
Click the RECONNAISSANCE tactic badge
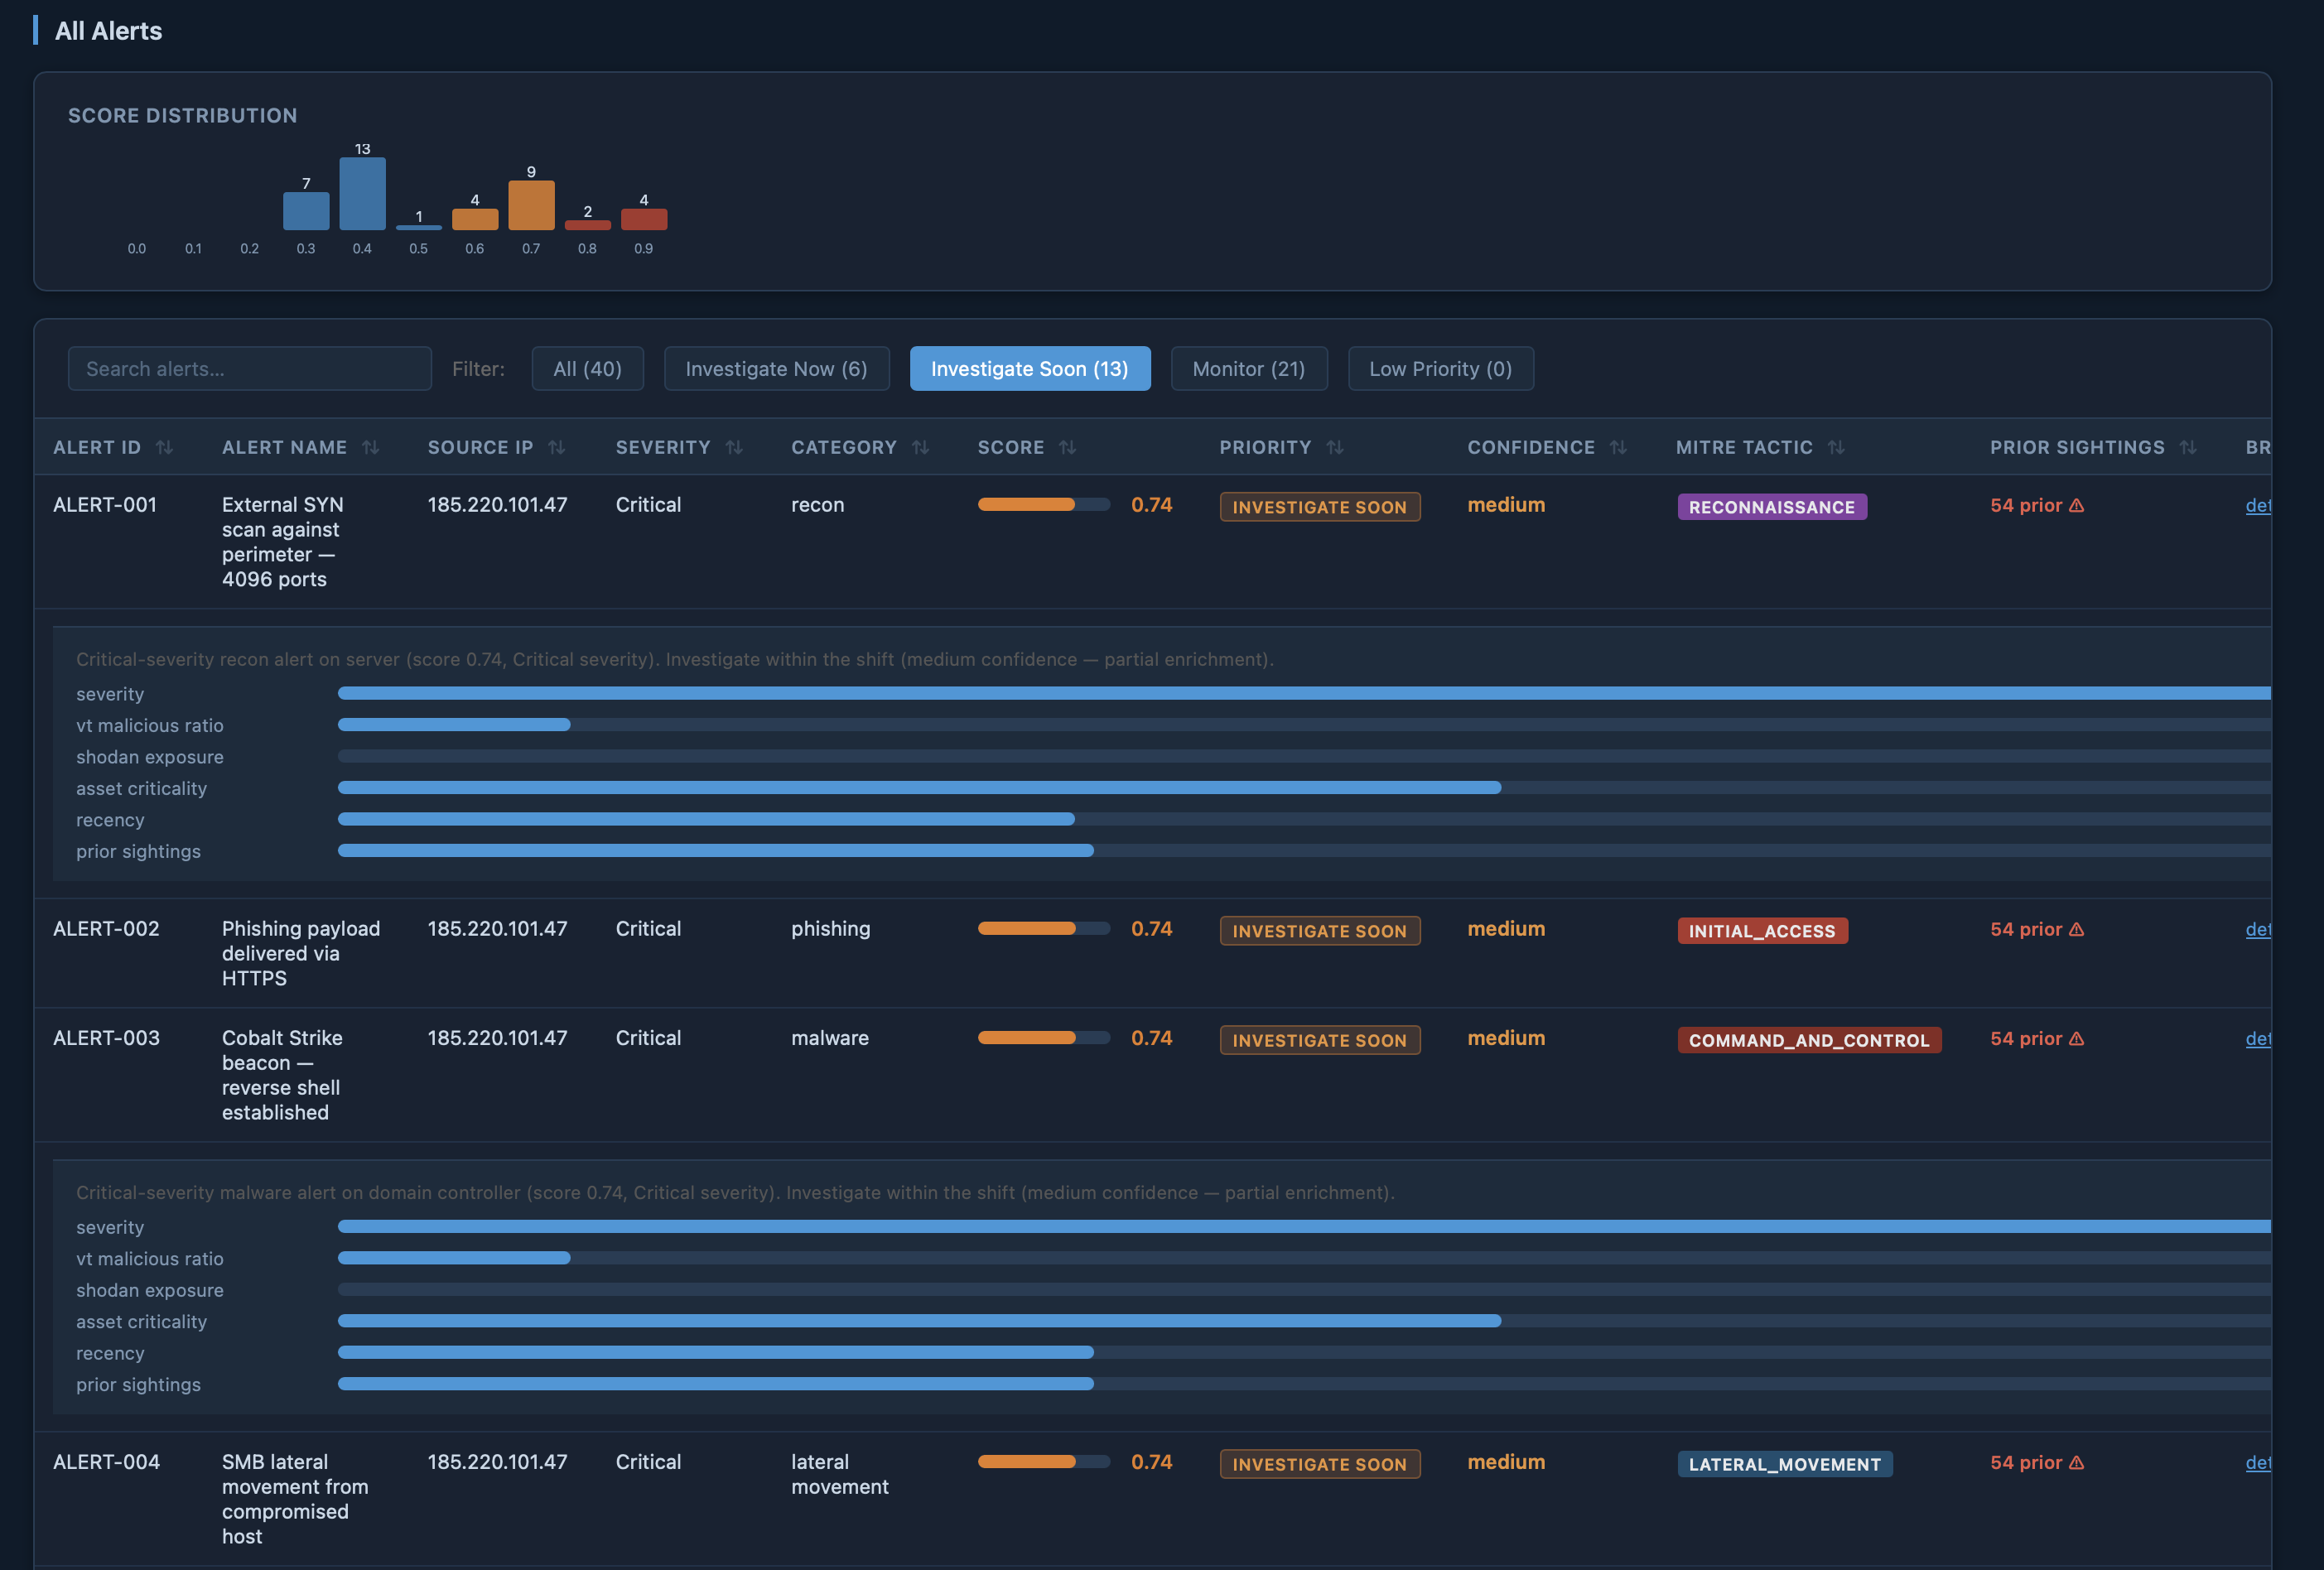1771,506
